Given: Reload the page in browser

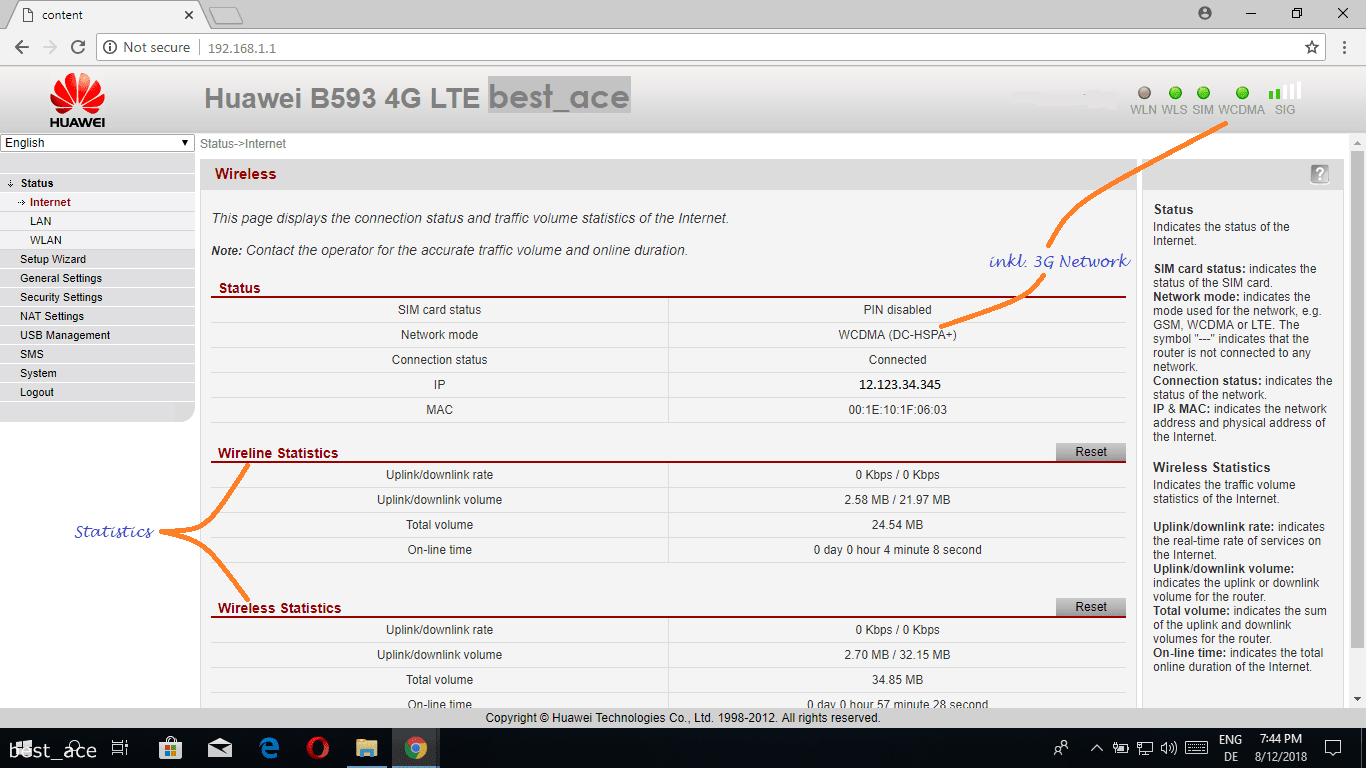Looking at the screenshot, I should coord(78,47).
